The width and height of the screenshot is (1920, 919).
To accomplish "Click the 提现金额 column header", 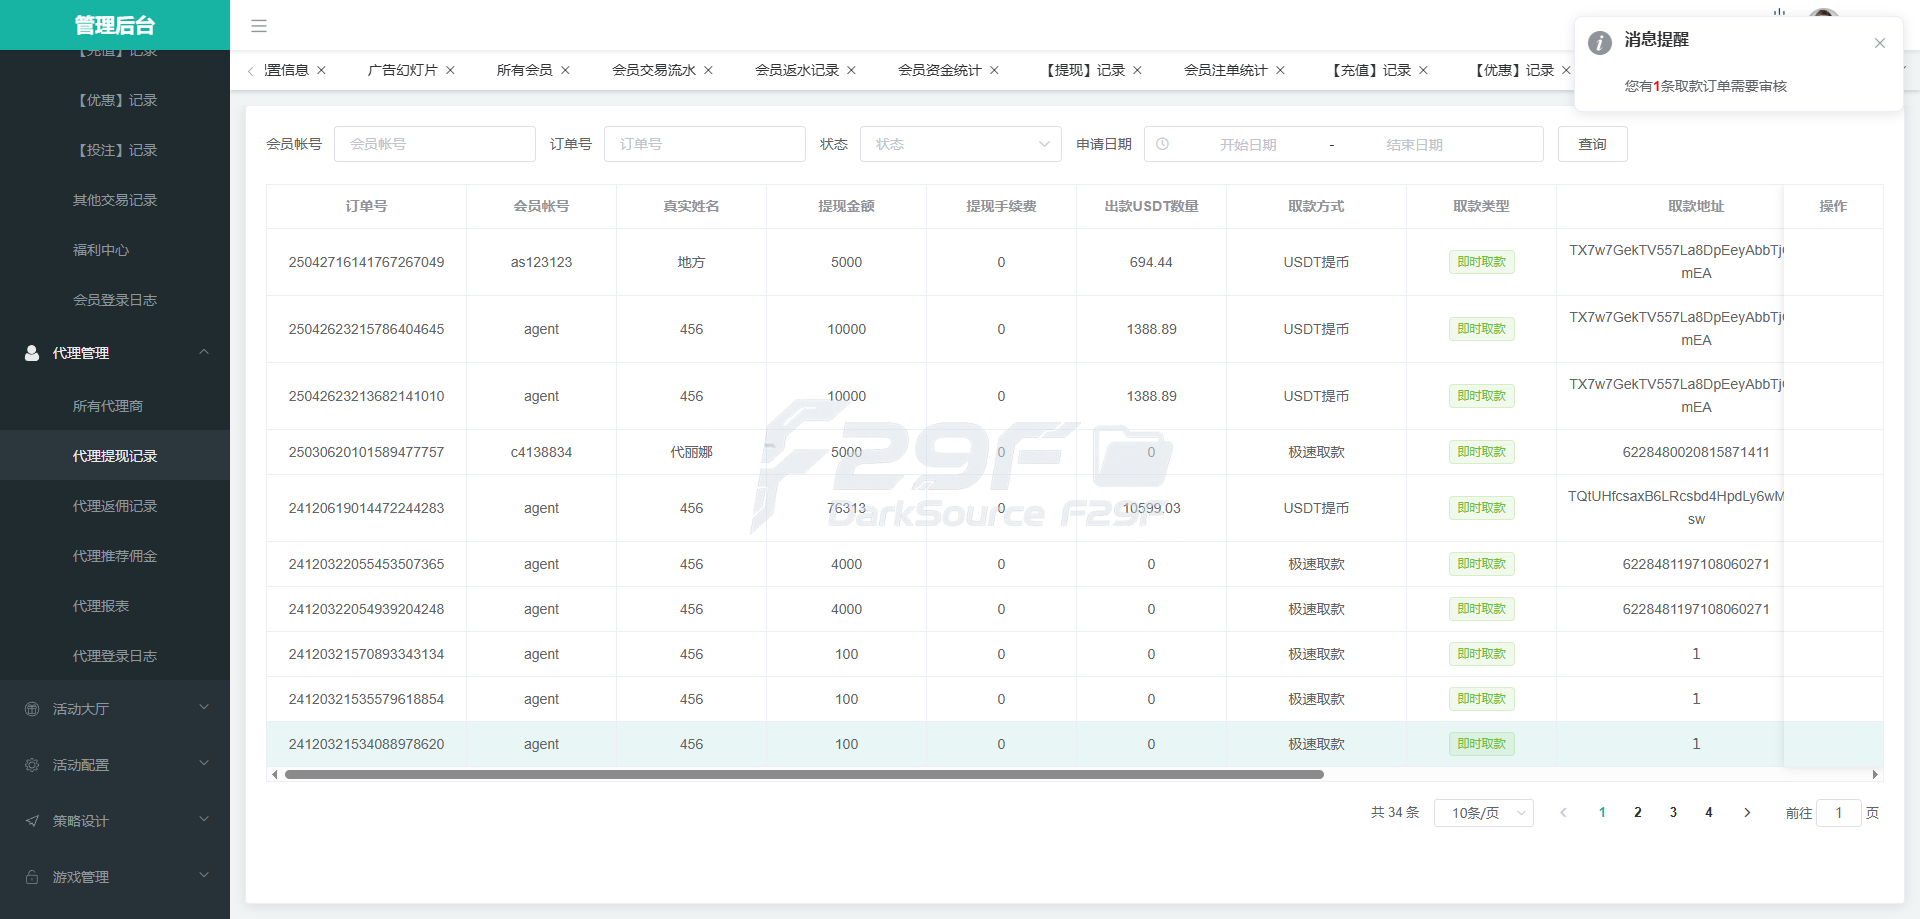I will click(846, 206).
